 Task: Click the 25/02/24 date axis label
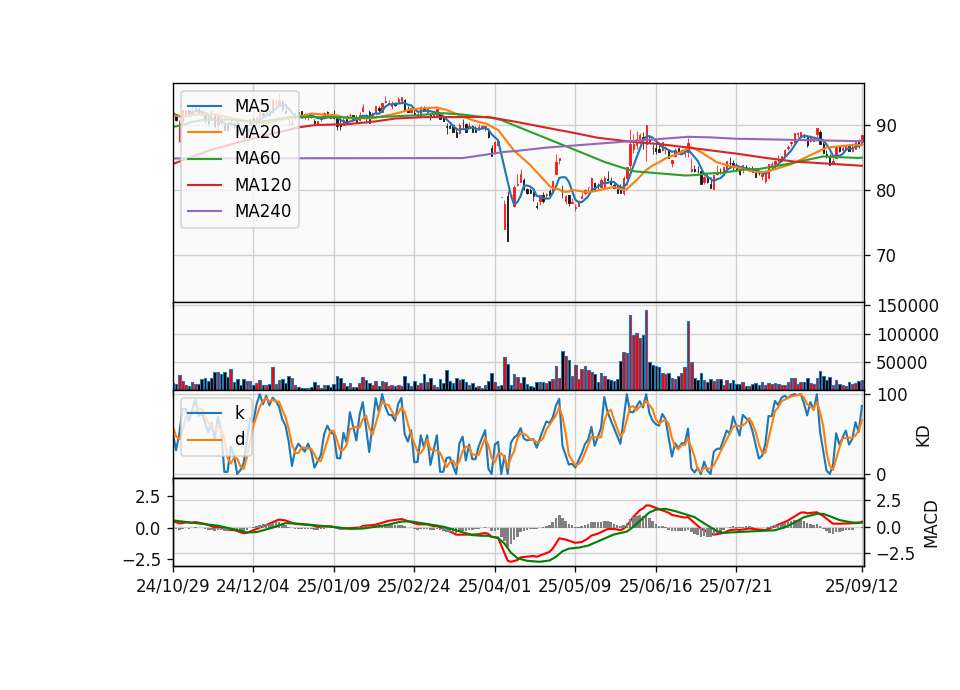(x=414, y=586)
